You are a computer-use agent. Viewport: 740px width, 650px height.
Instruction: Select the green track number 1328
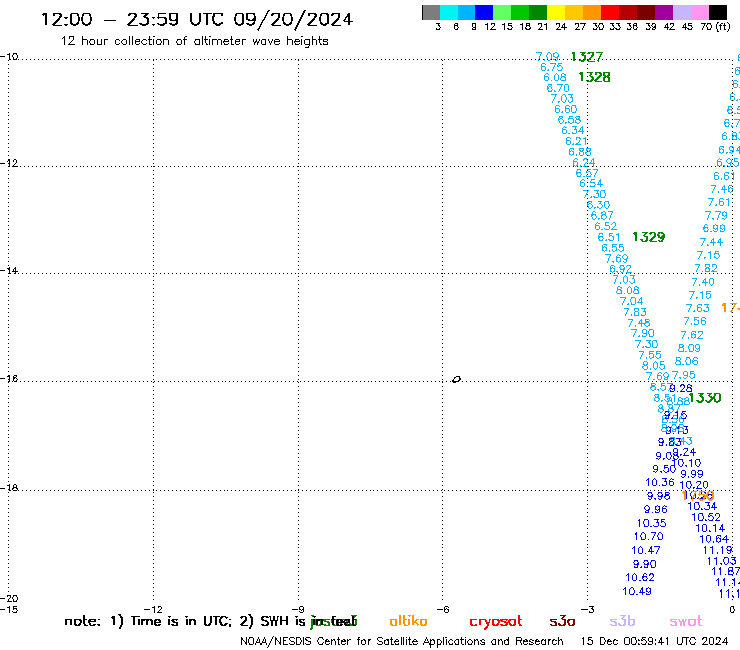(594, 77)
